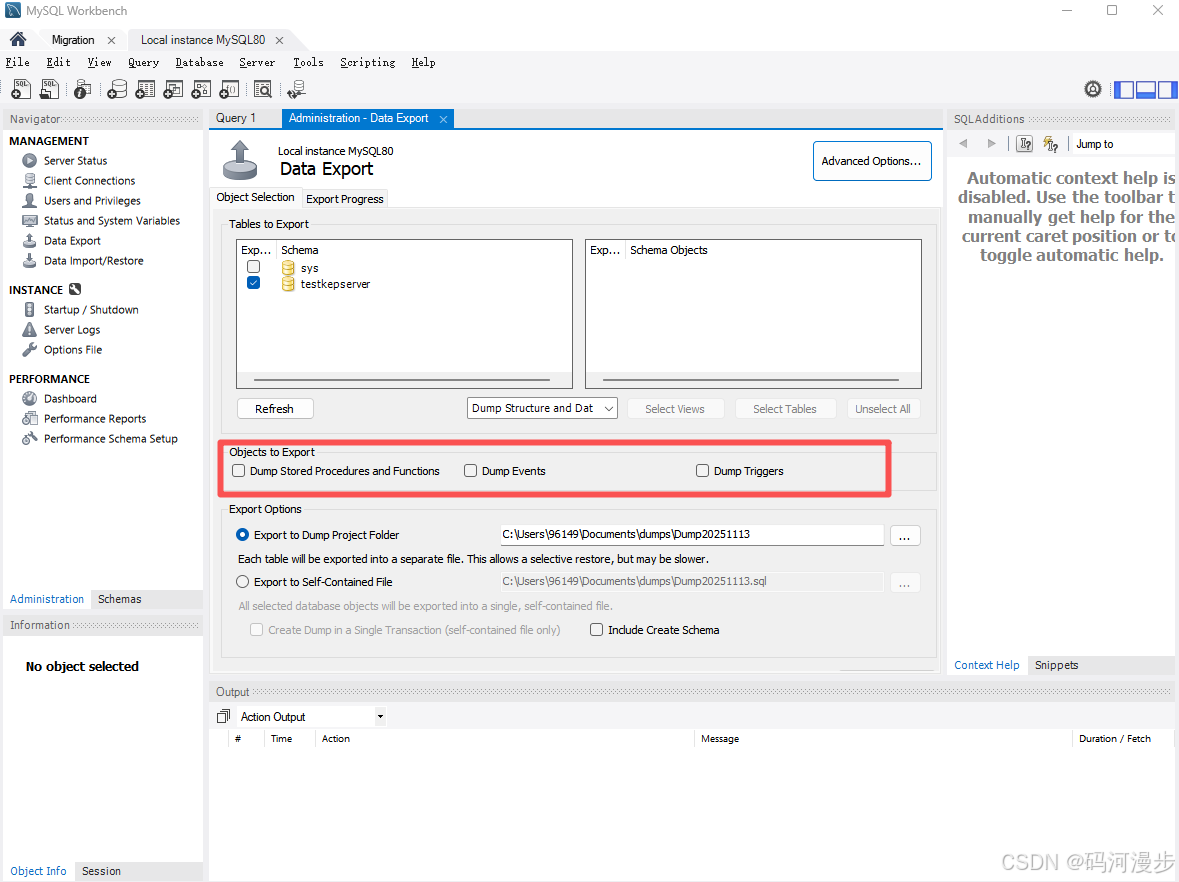Toggle automatic context help icon
The height and width of the screenshot is (882, 1179).
[1051, 144]
